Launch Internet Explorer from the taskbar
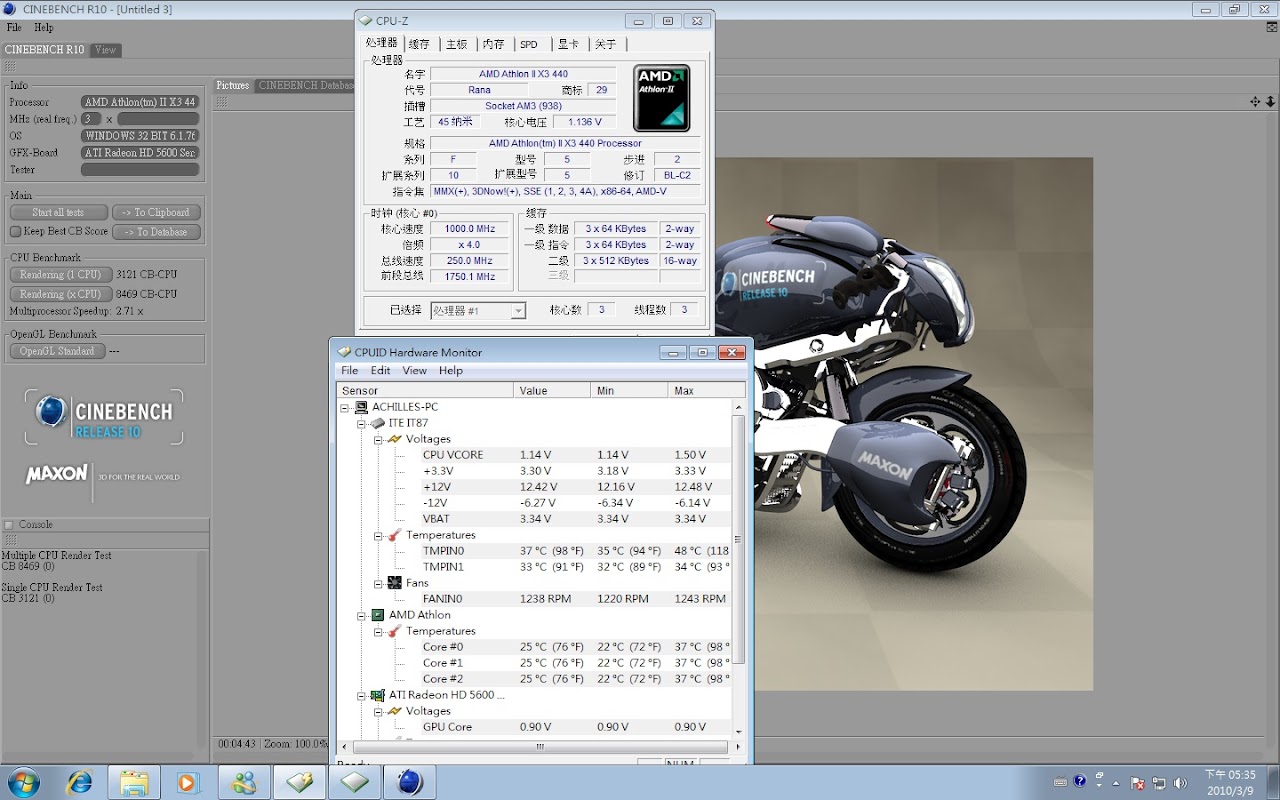Image resolution: width=1280 pixels, height=800 pixels. tap(80, 782)
